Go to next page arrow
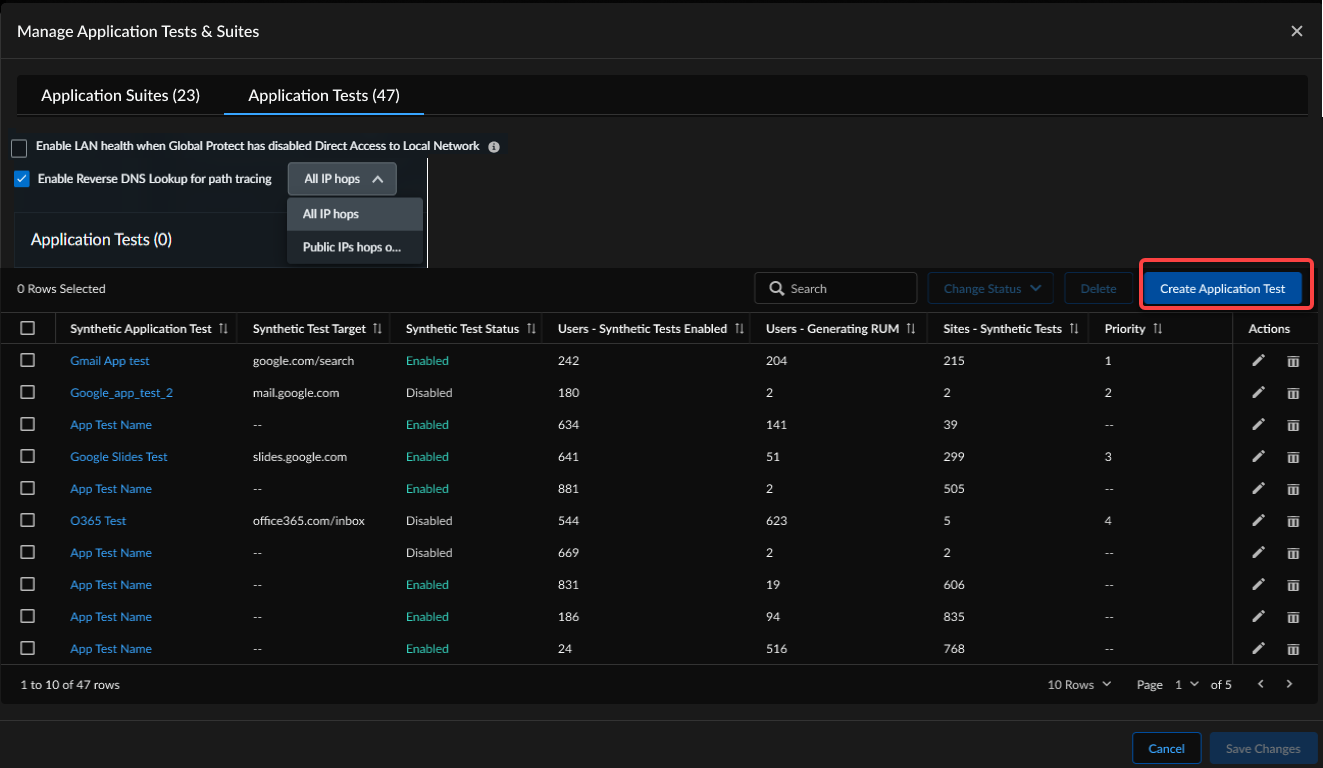This screenshot has height=768, width=1323. pyautogui.click(x=1289, y=684)
